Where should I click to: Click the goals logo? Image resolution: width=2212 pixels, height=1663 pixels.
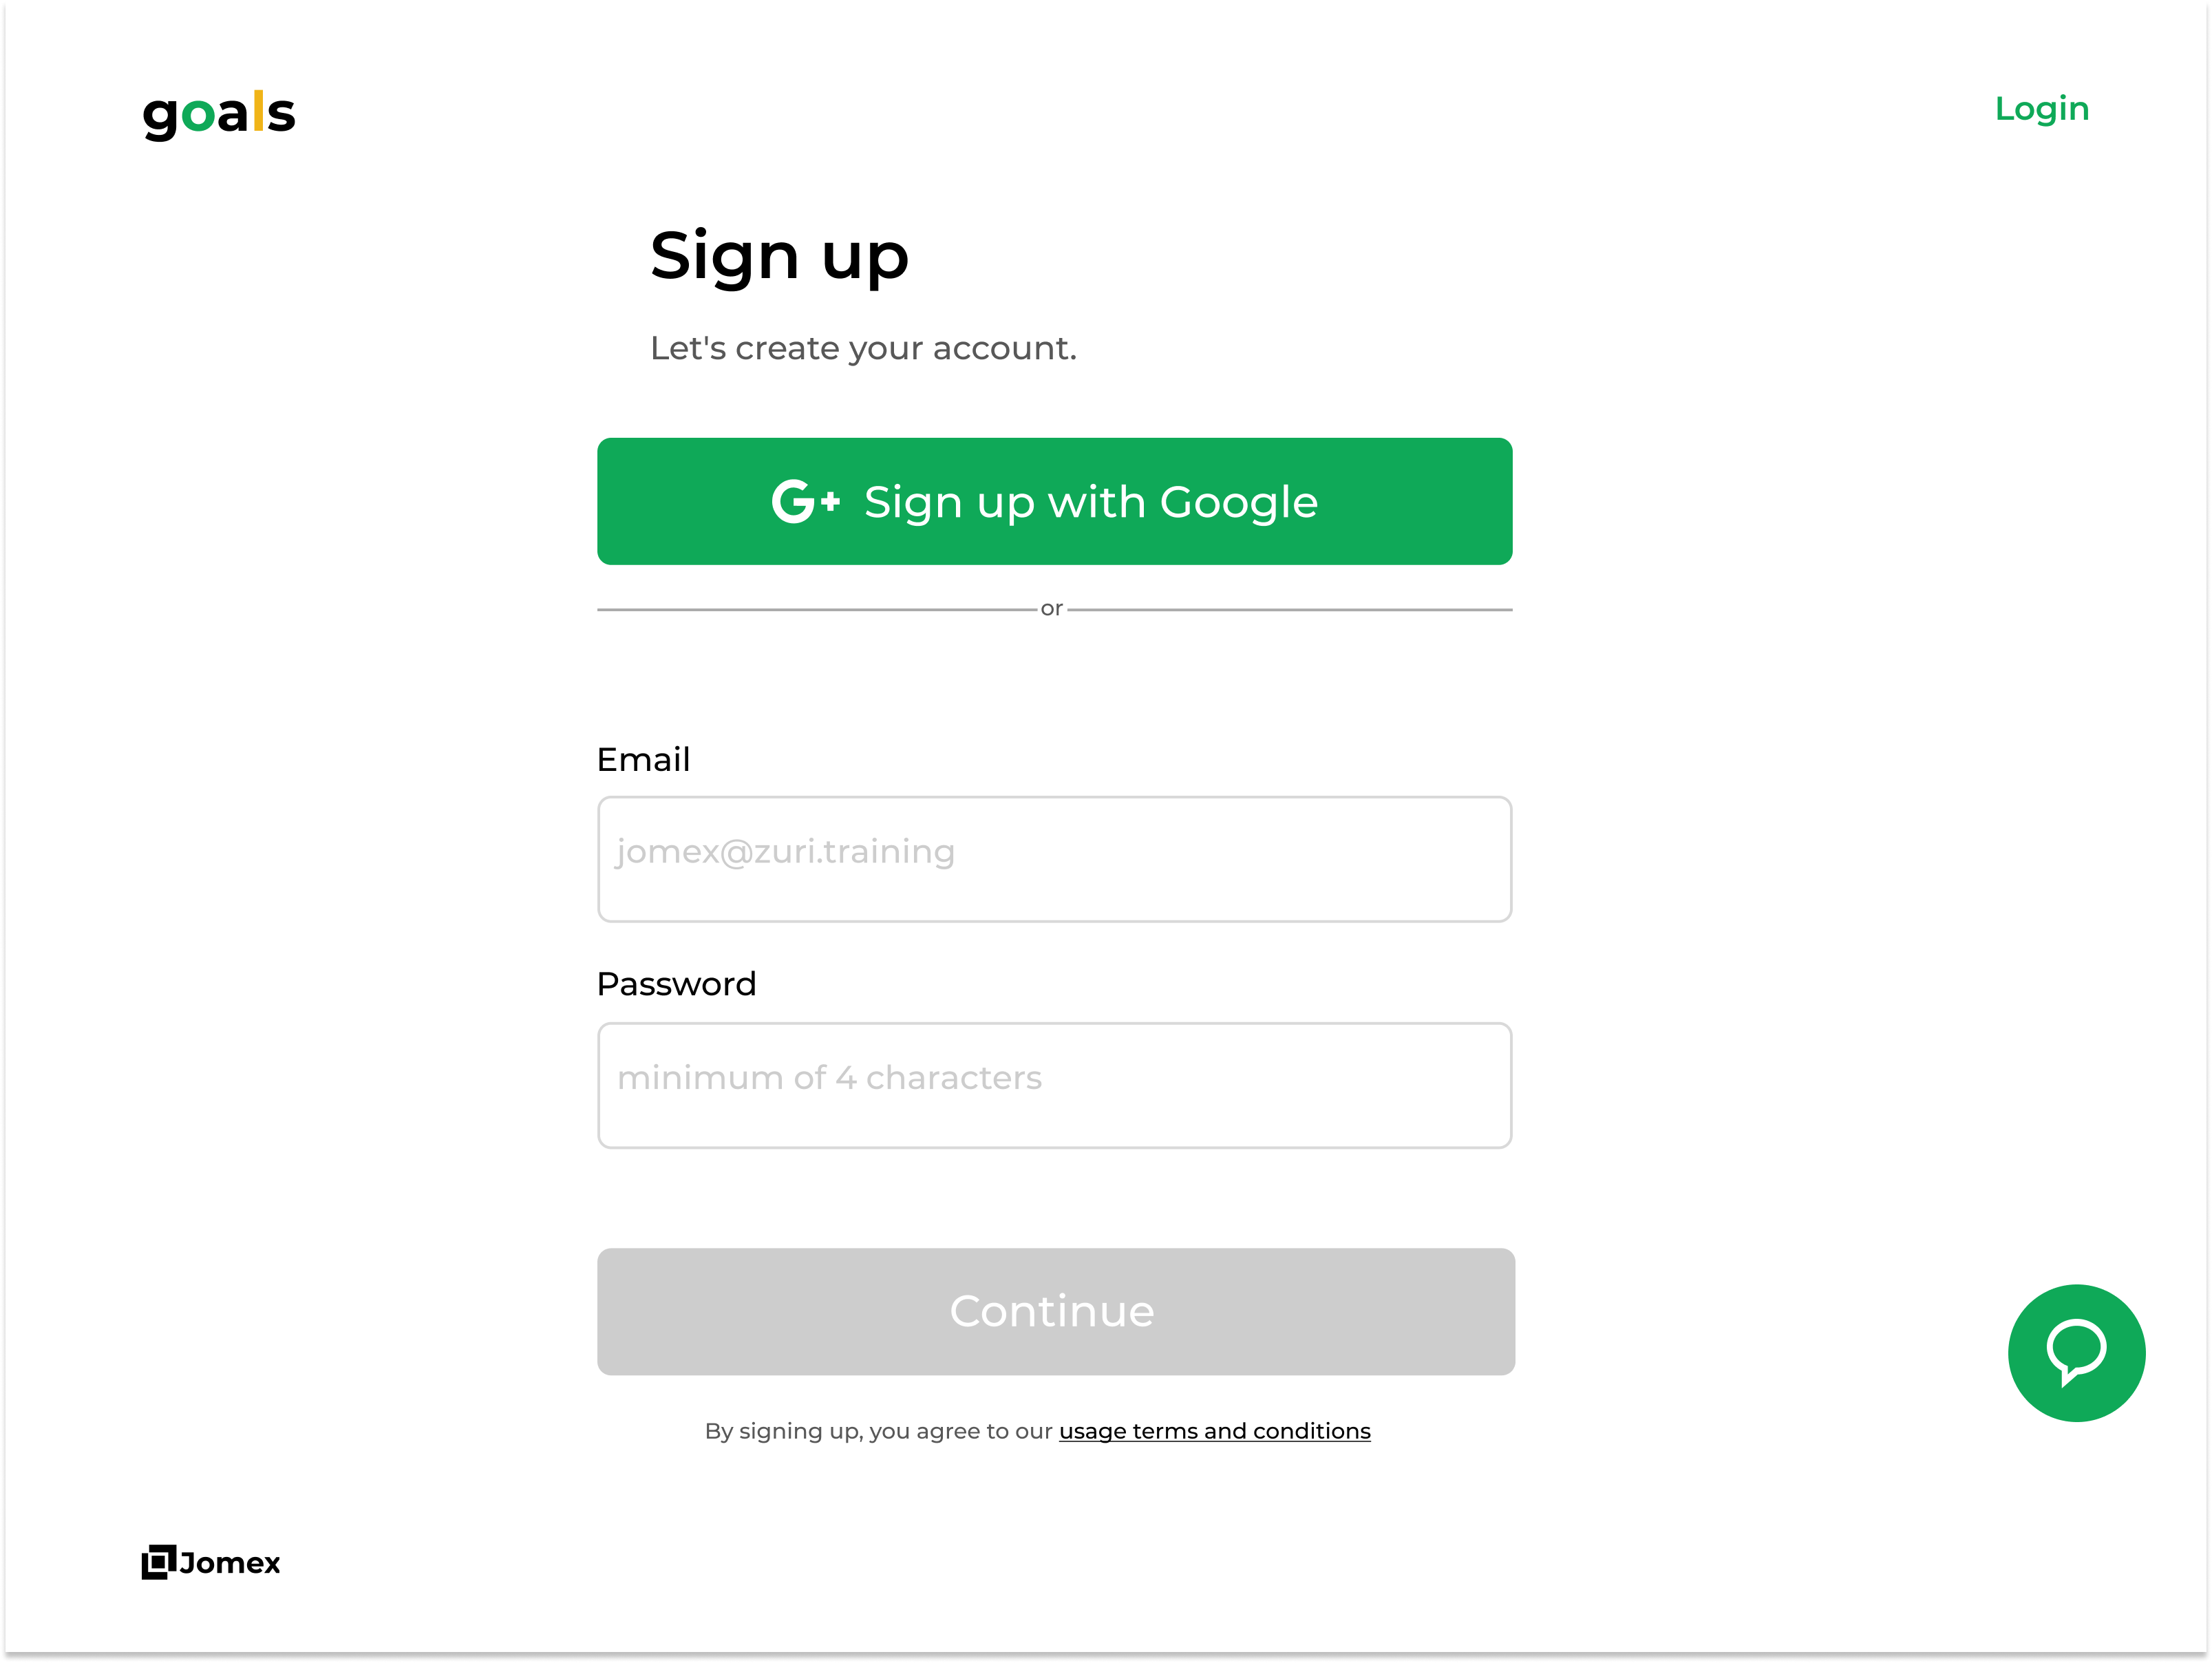(219, 113)
